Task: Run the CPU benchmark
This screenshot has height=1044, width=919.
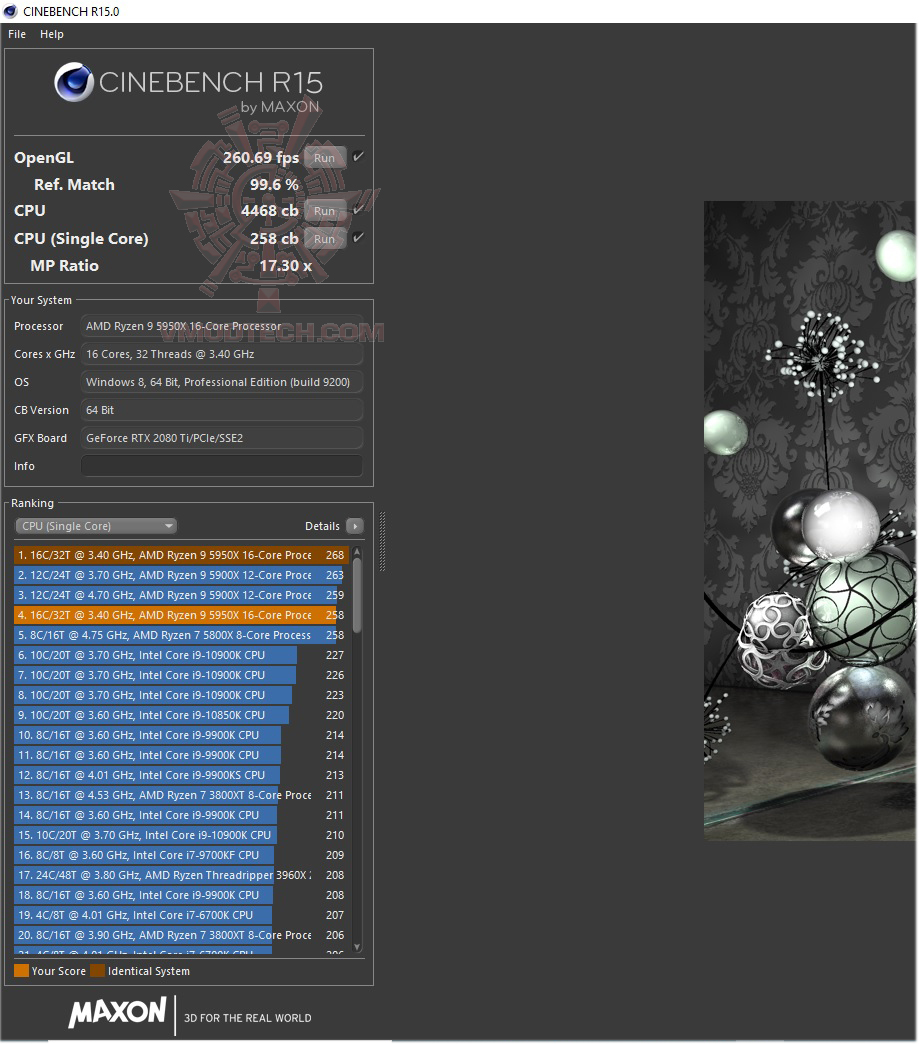Action: click(x=324, y=211)
